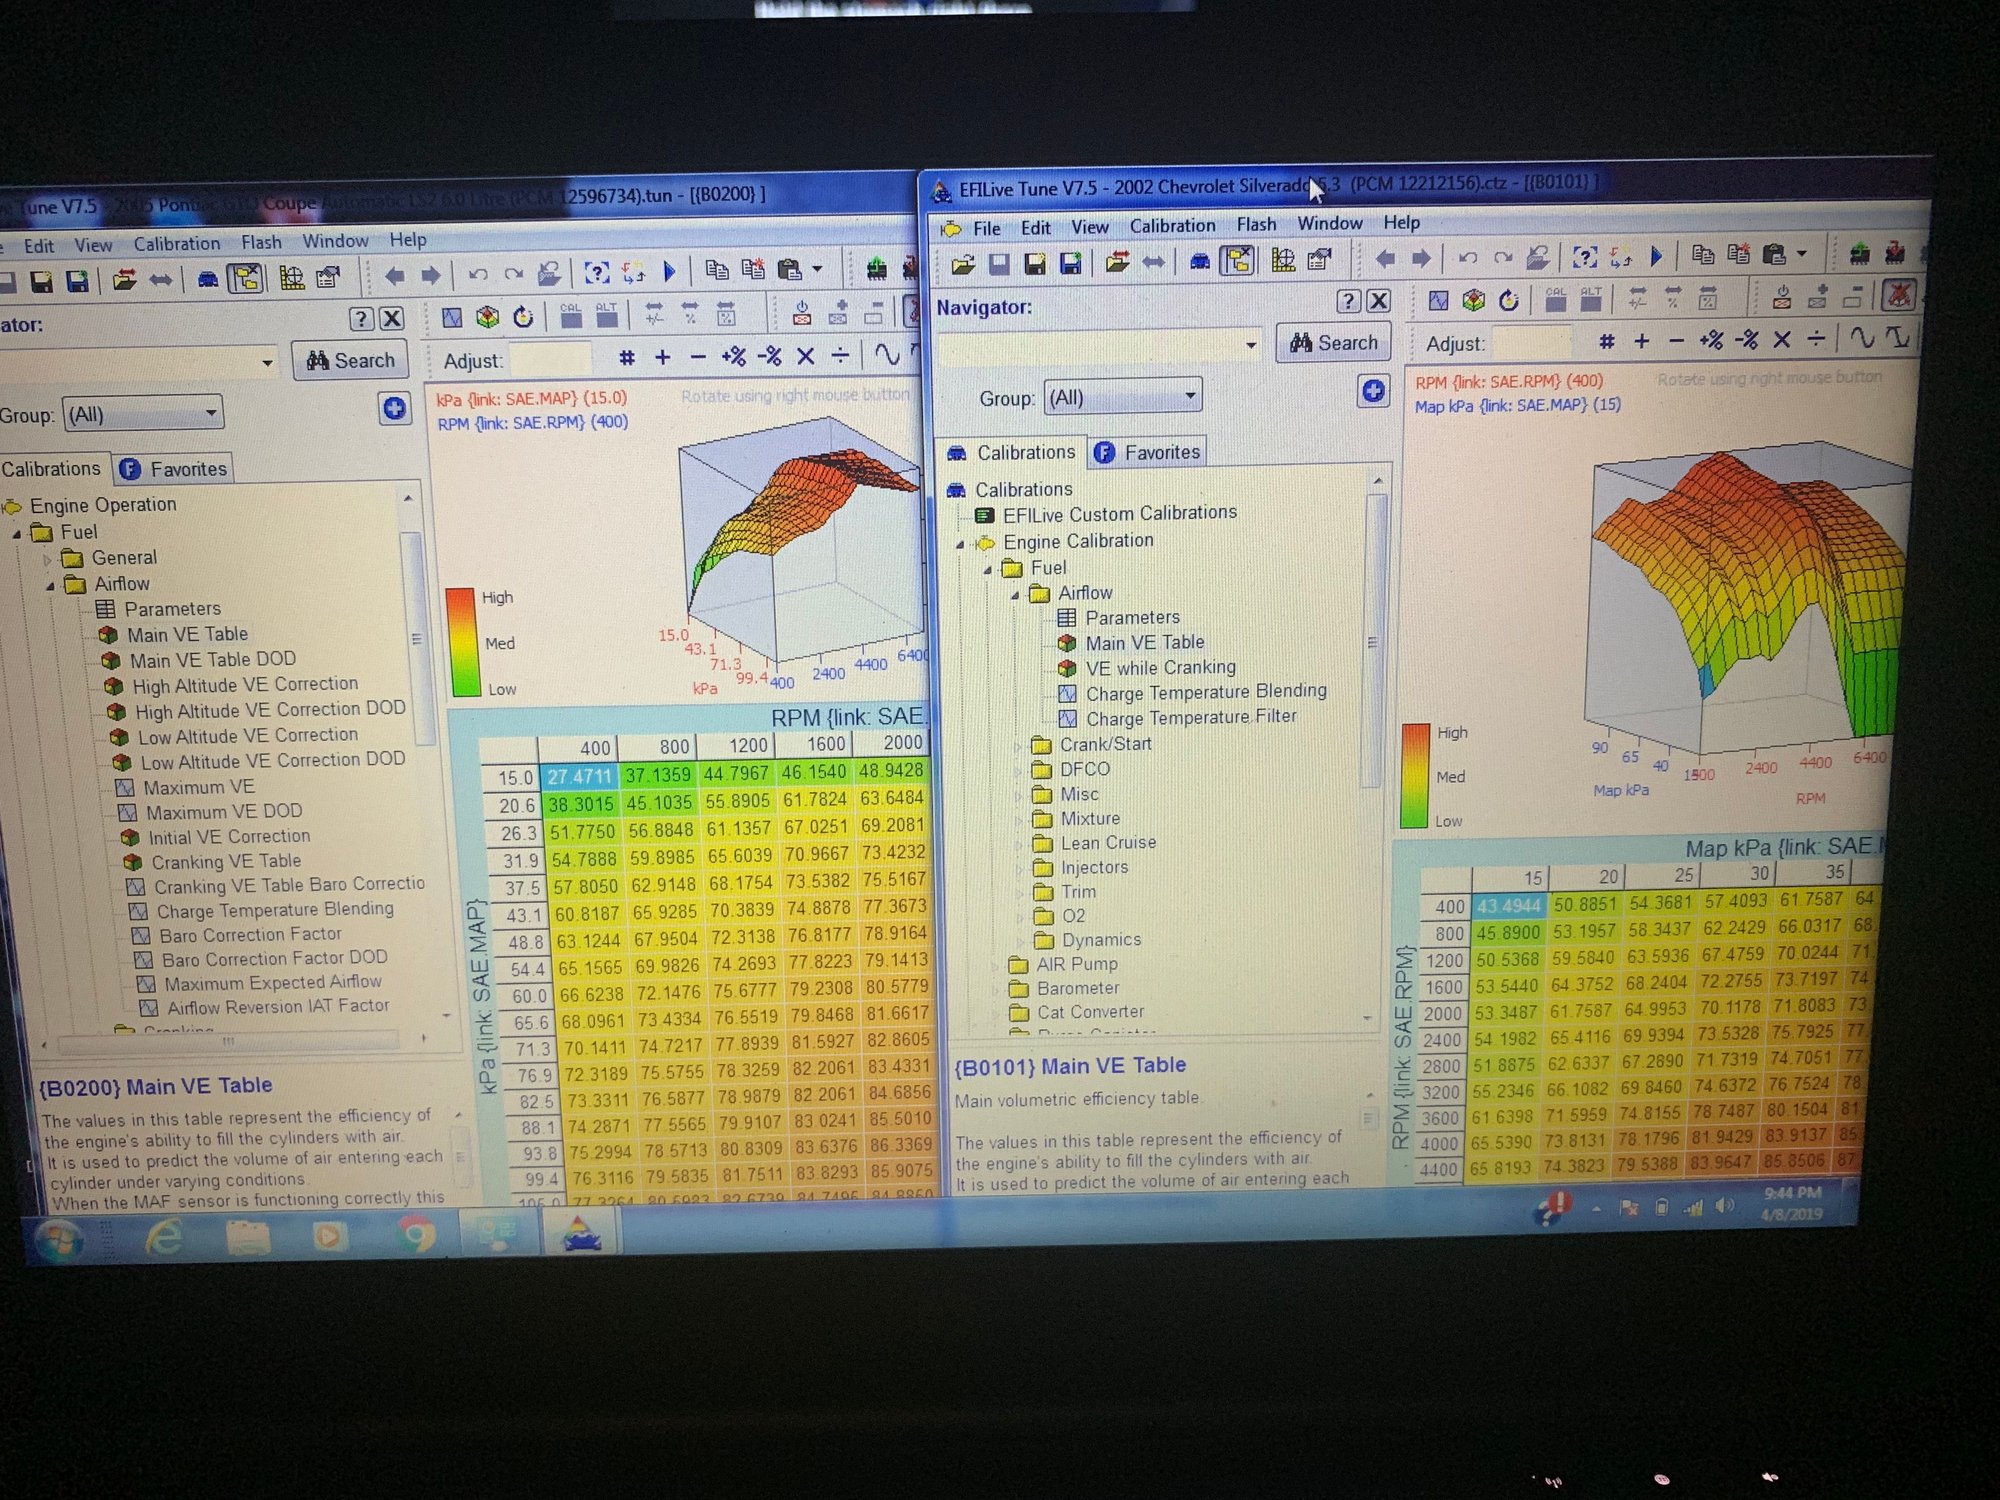
Task: Click the blue plus icon beside Group in Silverado navigator
Action: (1373, 391)
